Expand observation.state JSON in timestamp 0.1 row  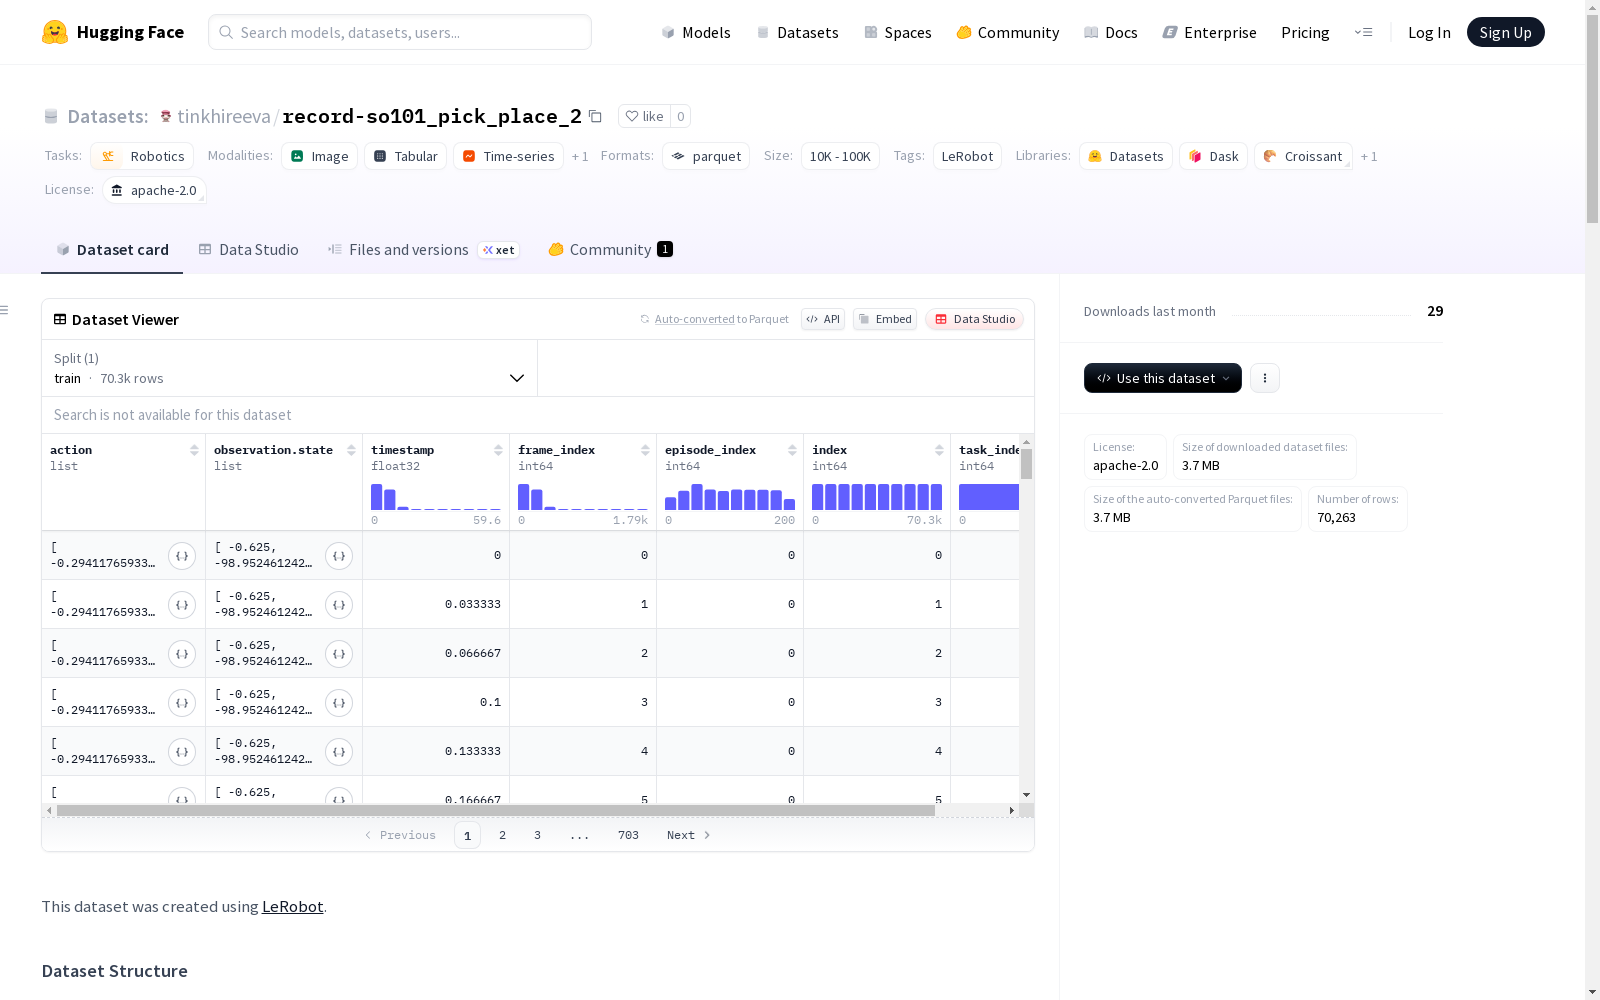339,703
